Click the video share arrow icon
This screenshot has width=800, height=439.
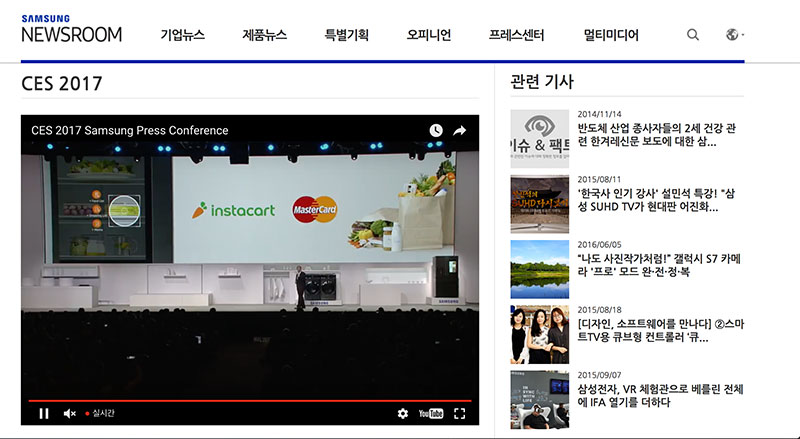pyautogui.click(x=460, y=131)
